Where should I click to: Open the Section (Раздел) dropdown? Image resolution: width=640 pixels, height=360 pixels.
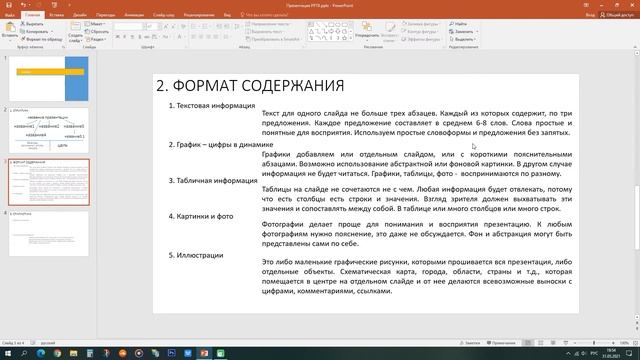coord(96,39)
